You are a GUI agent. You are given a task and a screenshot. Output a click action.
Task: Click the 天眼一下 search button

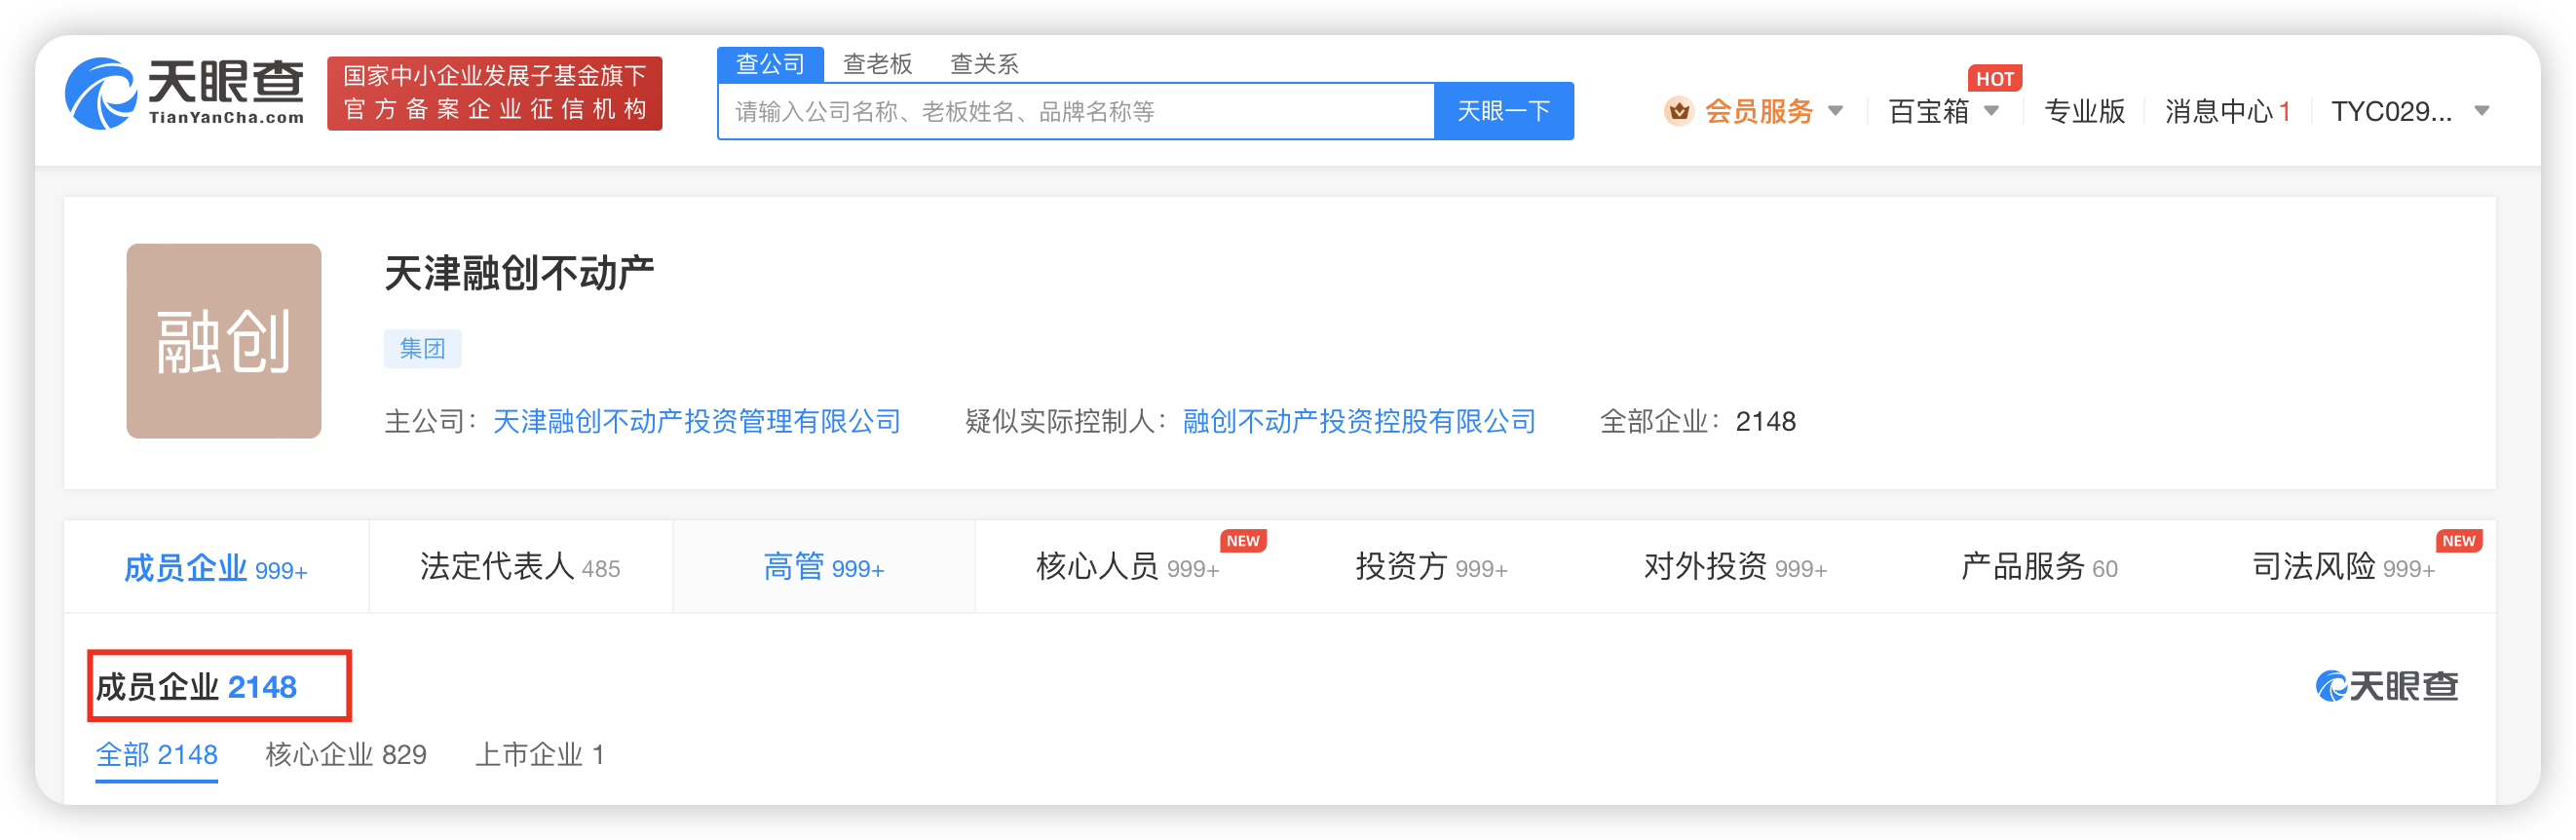point(1504,111)
